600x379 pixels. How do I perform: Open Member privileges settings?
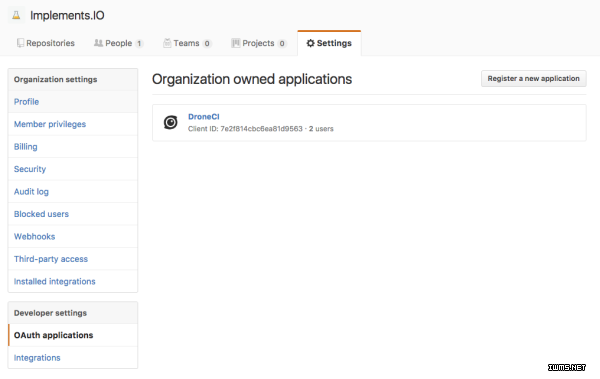coord(50,124)
